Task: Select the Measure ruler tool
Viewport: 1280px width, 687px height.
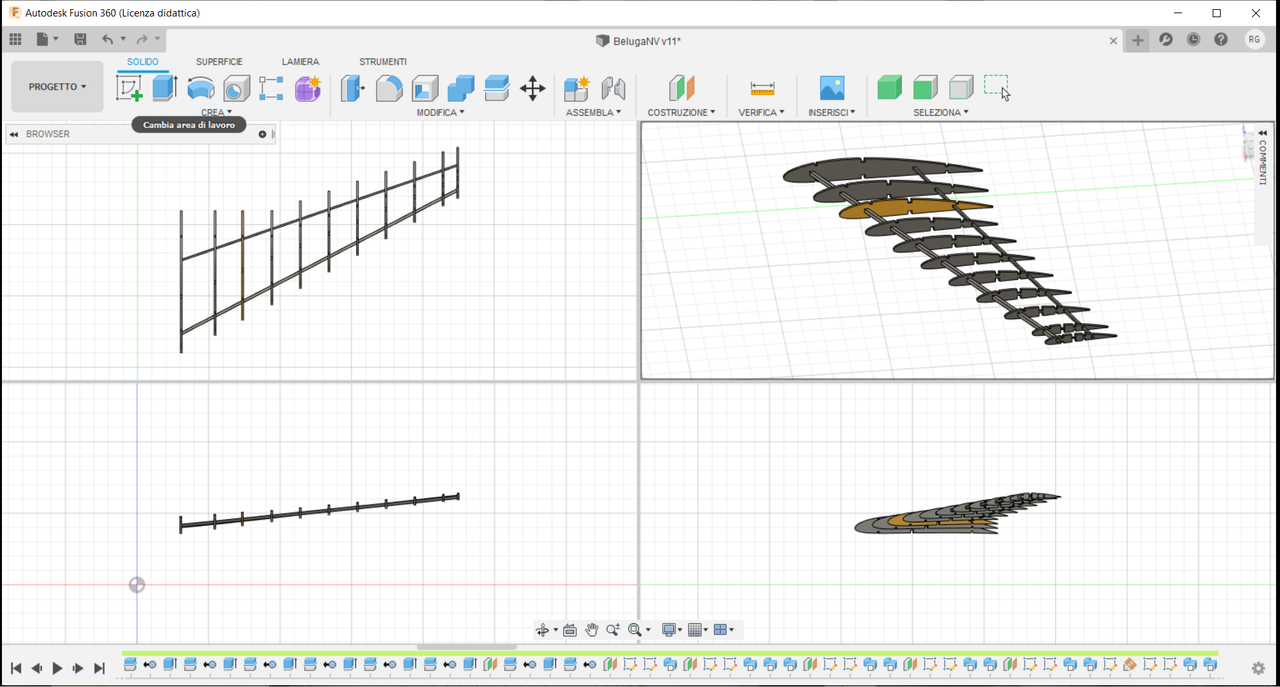Action: click(x=762, y=88)
